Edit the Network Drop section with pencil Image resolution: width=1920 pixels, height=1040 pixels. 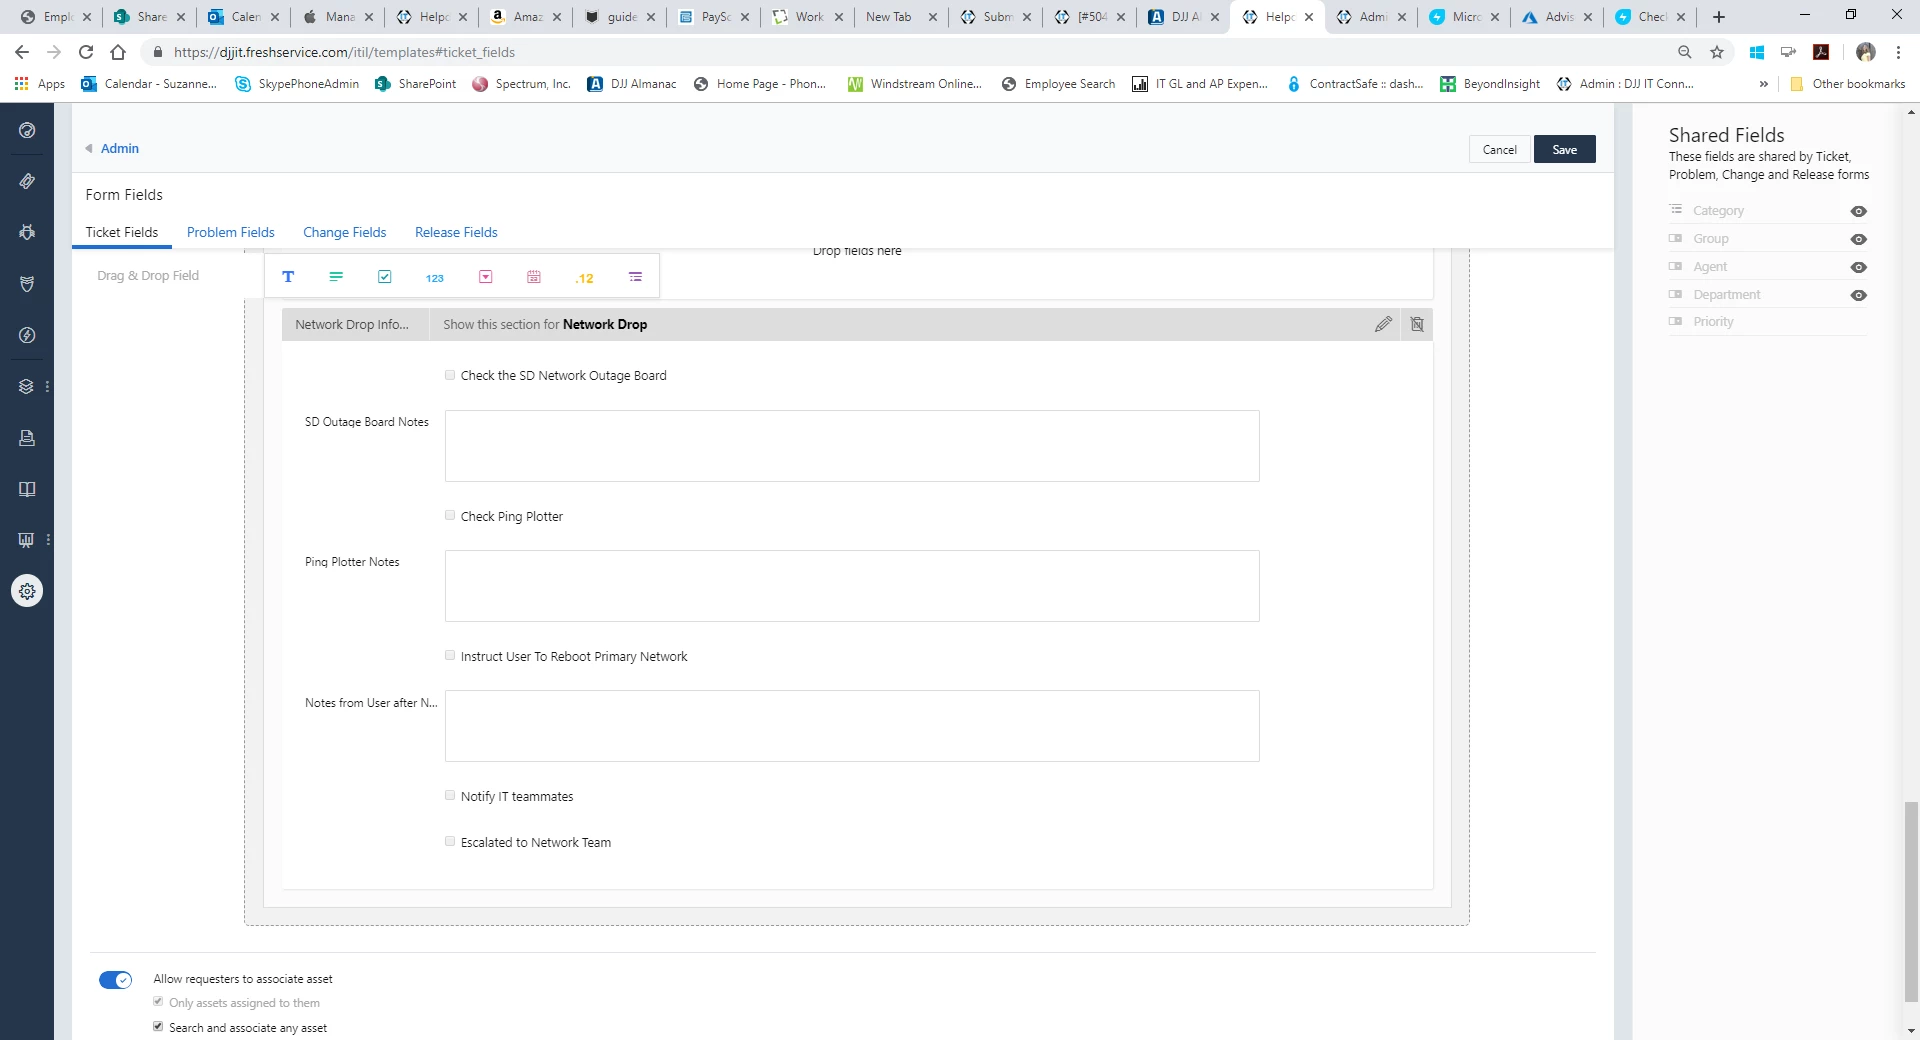[x=1383, y=324]
